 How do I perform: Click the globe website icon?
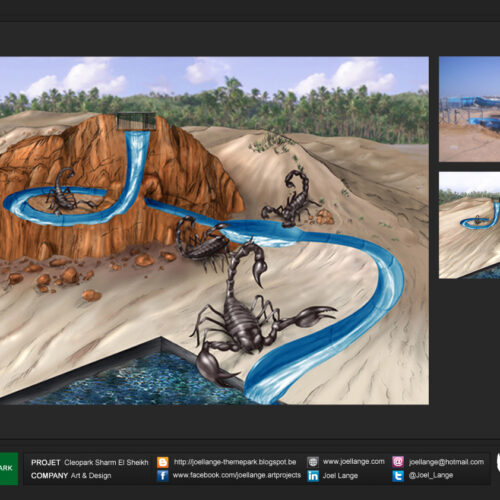[313, 462]
